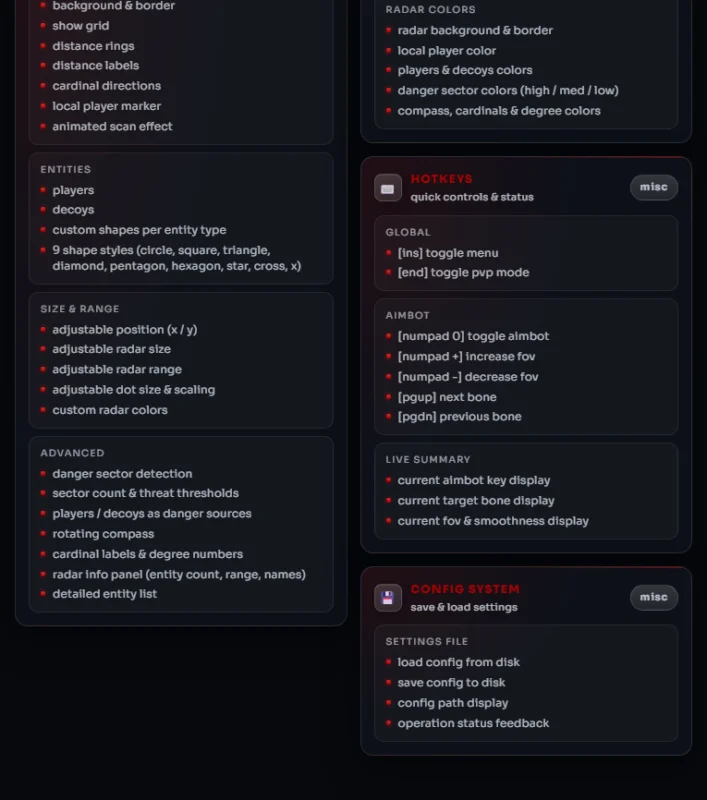Click the misc badge on Hotkeys card
707x800 pixels.
click(x=654, y=187)
